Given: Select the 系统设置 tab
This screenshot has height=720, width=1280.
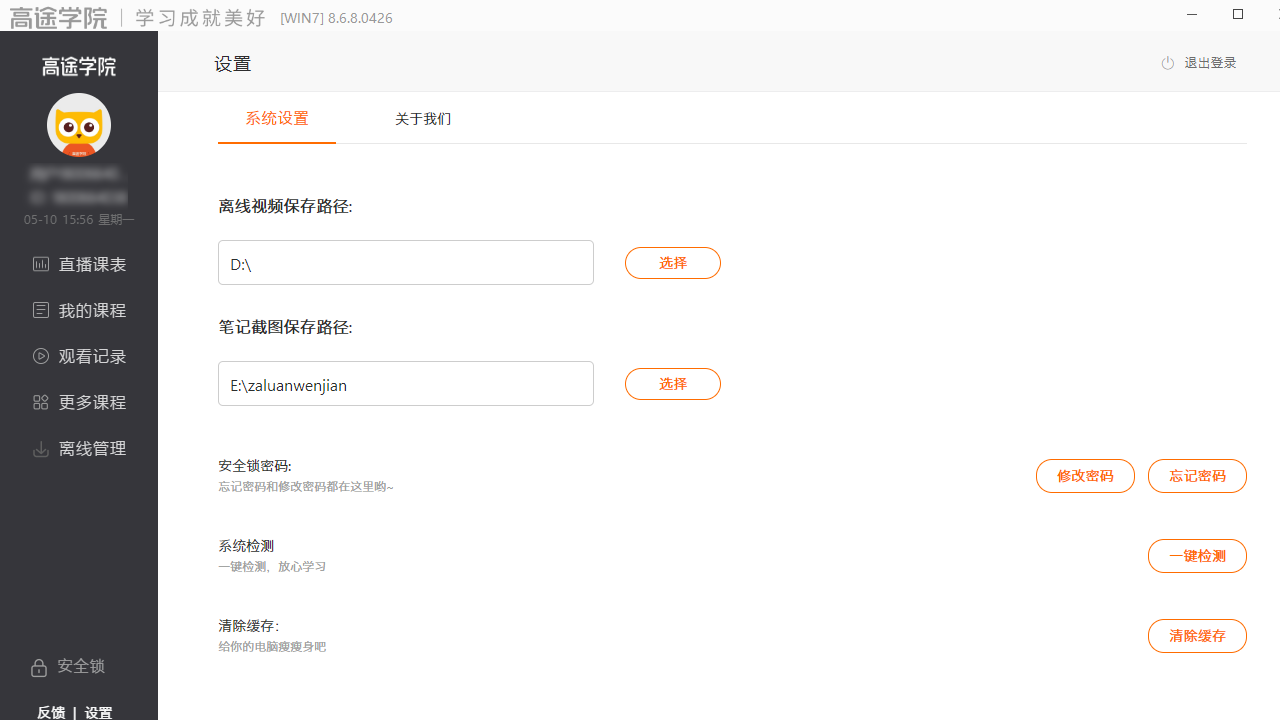Looking at the screenshot, I should [x=276, y=118].
